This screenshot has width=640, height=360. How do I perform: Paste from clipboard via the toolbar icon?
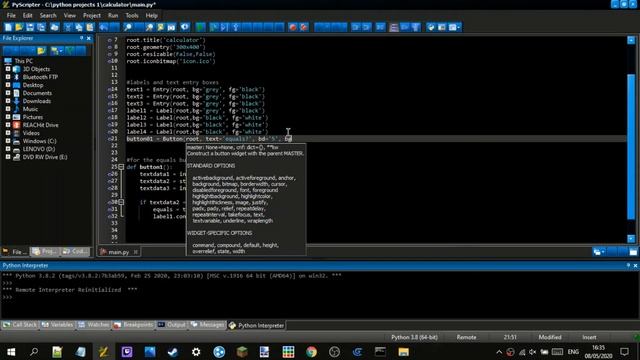(x=90, y=27)
